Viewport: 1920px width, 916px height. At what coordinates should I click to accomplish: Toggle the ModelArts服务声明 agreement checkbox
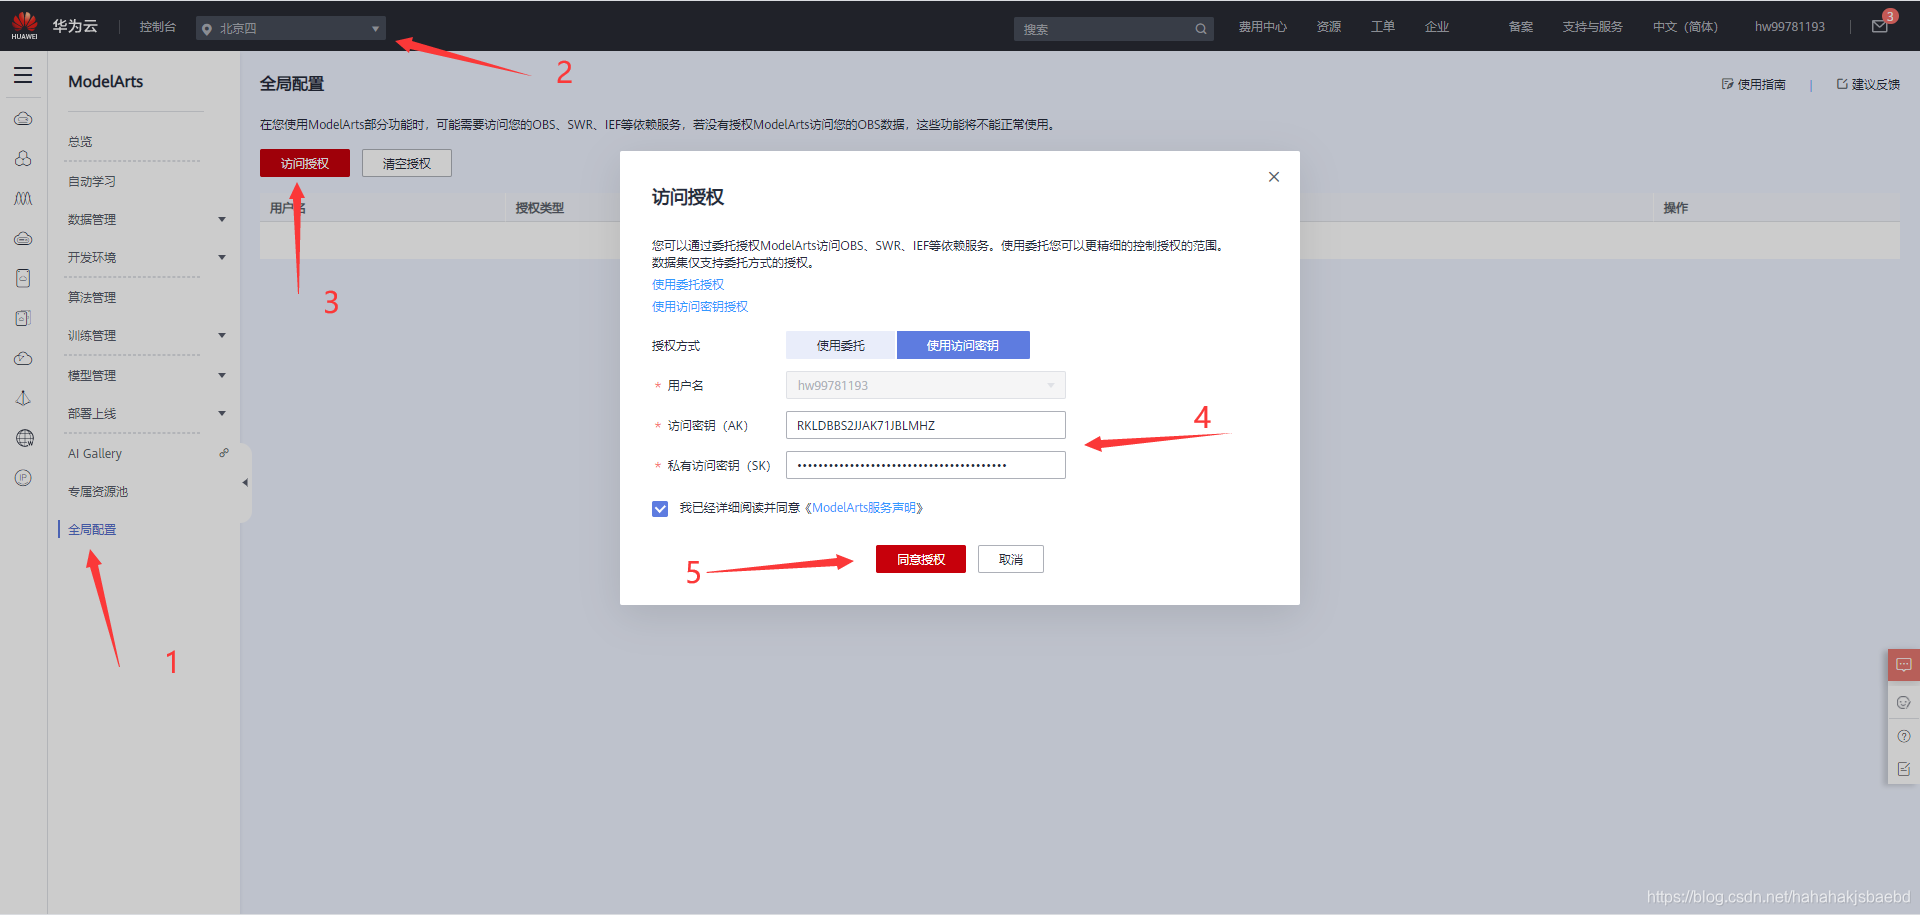pyautogui.click(x=660, y=509)
